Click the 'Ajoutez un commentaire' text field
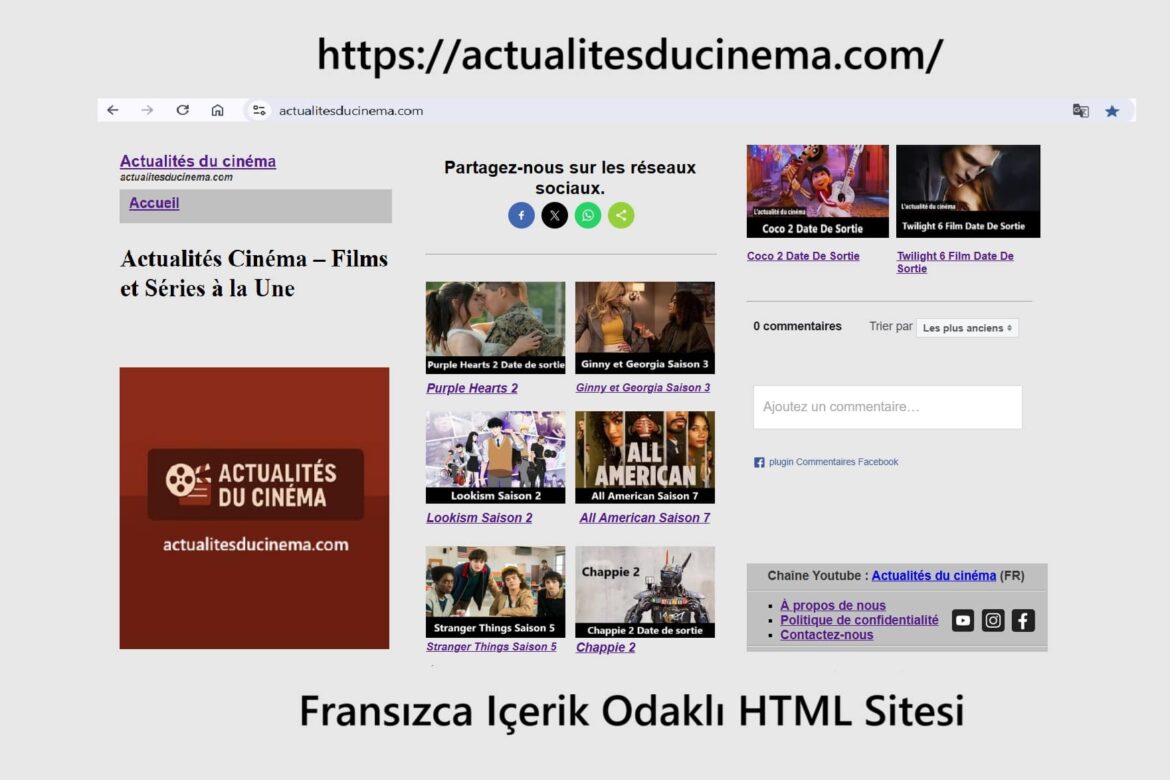The height and width of the screenshot is (780, 1170). click(887, 407)
